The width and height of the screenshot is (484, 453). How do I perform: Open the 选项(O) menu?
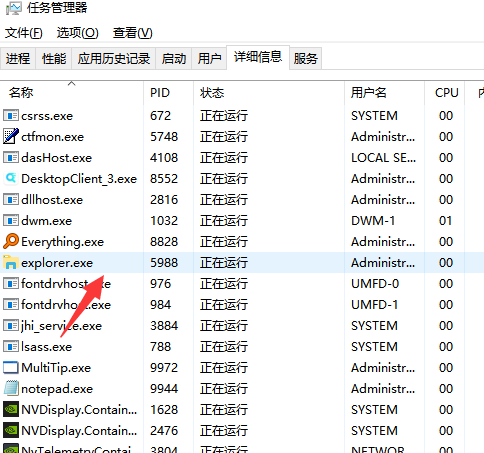77,33
